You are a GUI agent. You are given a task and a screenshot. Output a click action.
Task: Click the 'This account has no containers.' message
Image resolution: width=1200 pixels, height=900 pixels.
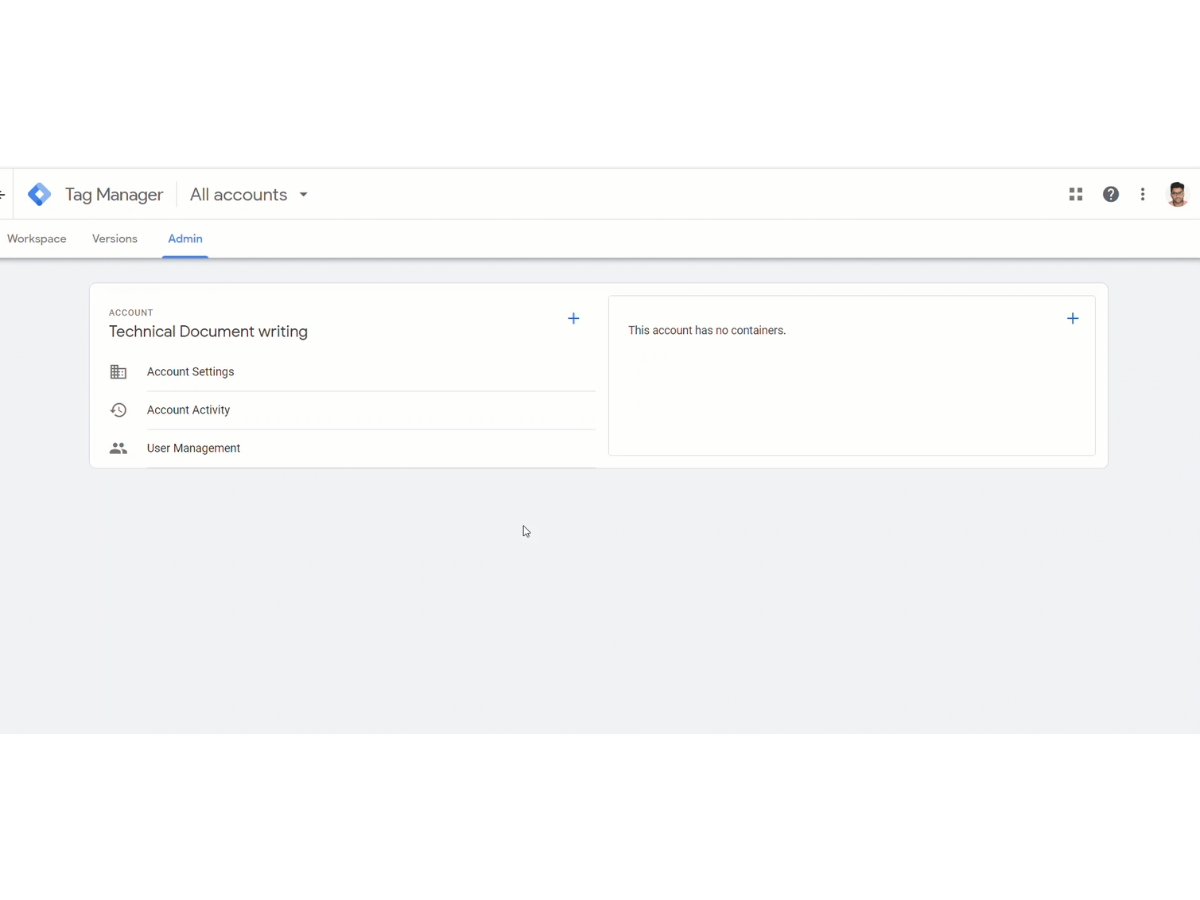pyautogui.click(x=707, y=330)
